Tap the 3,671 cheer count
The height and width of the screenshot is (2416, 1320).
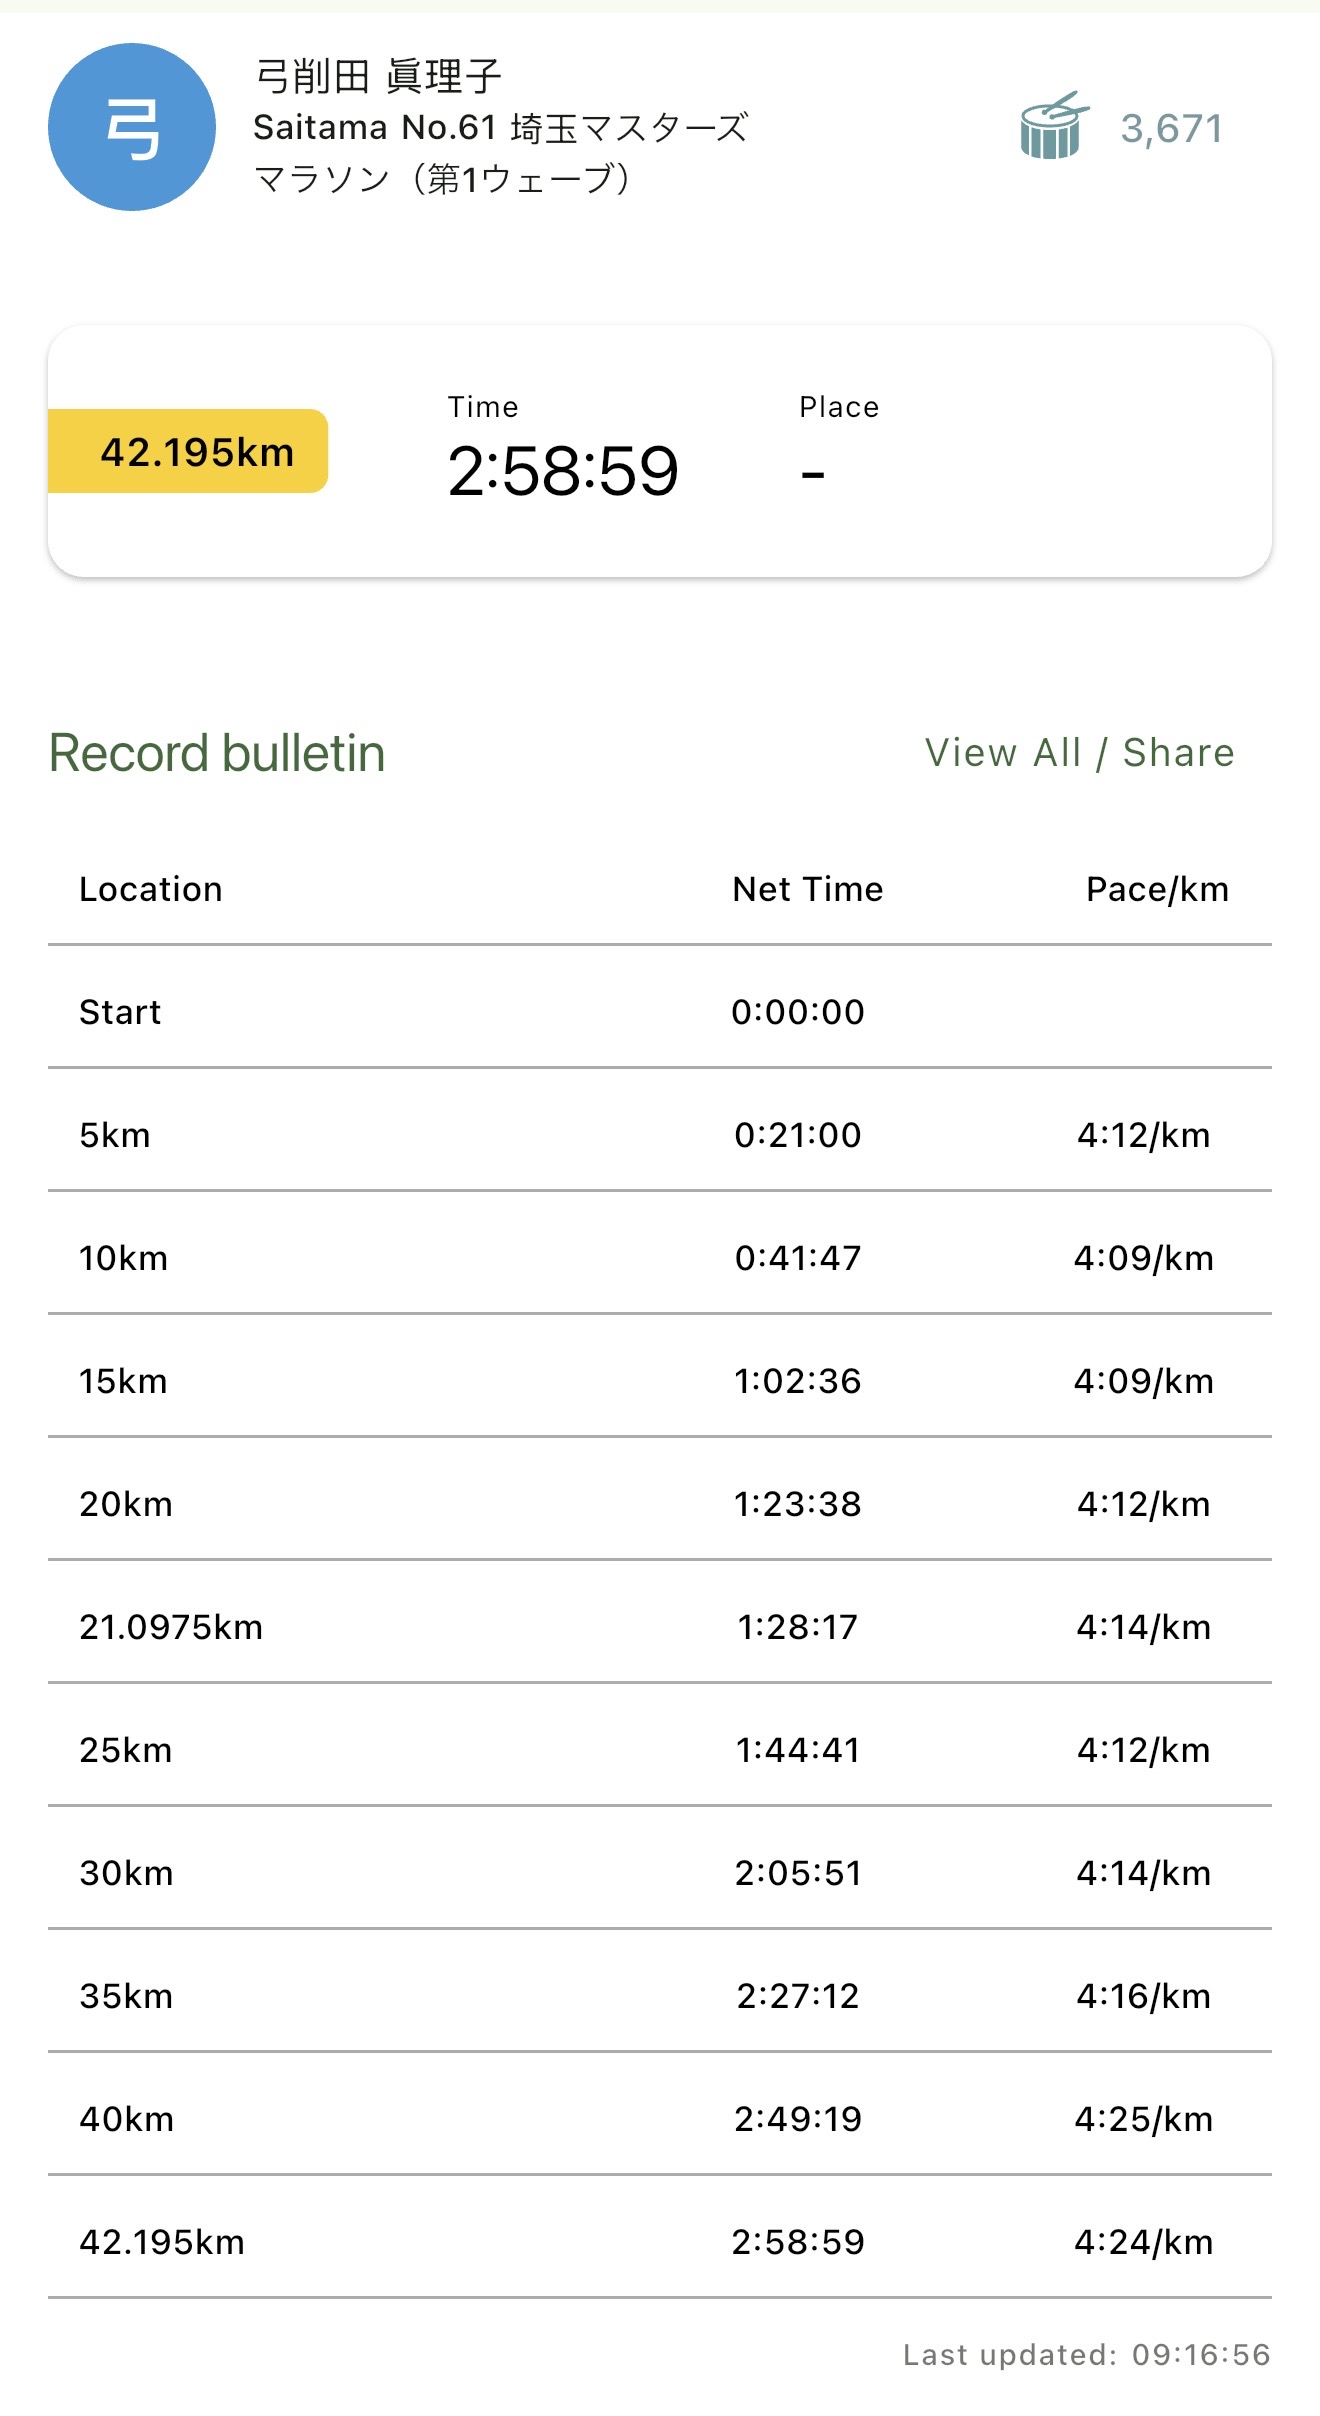(1171, 129)
